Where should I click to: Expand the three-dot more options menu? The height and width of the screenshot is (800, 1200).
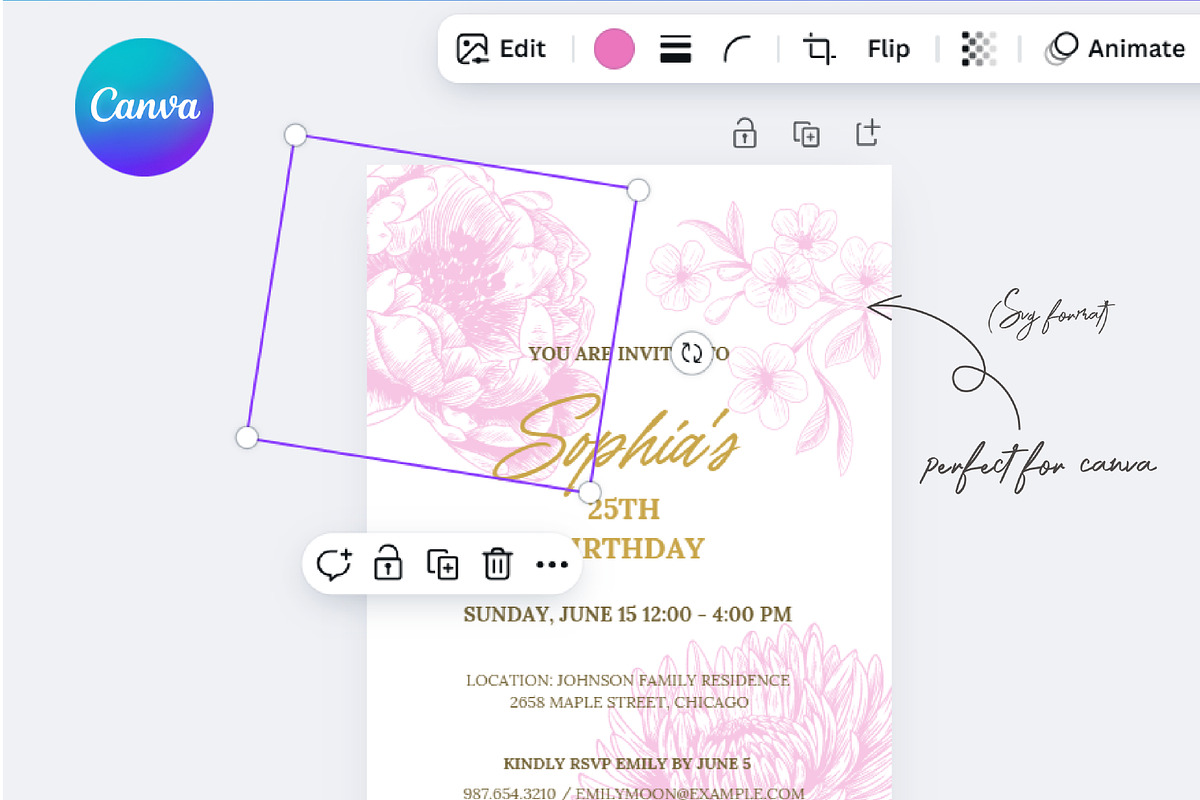pos(551,565)
